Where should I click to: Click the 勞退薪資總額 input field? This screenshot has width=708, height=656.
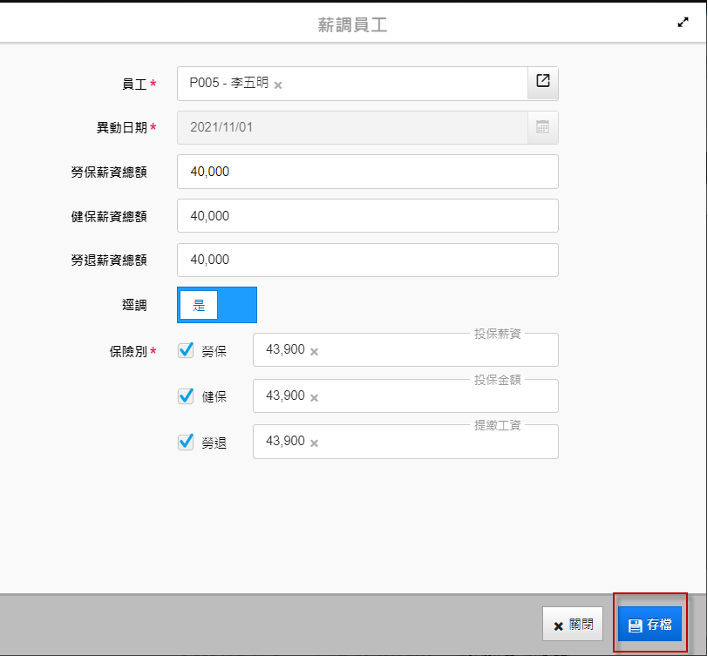pos(367,260)
